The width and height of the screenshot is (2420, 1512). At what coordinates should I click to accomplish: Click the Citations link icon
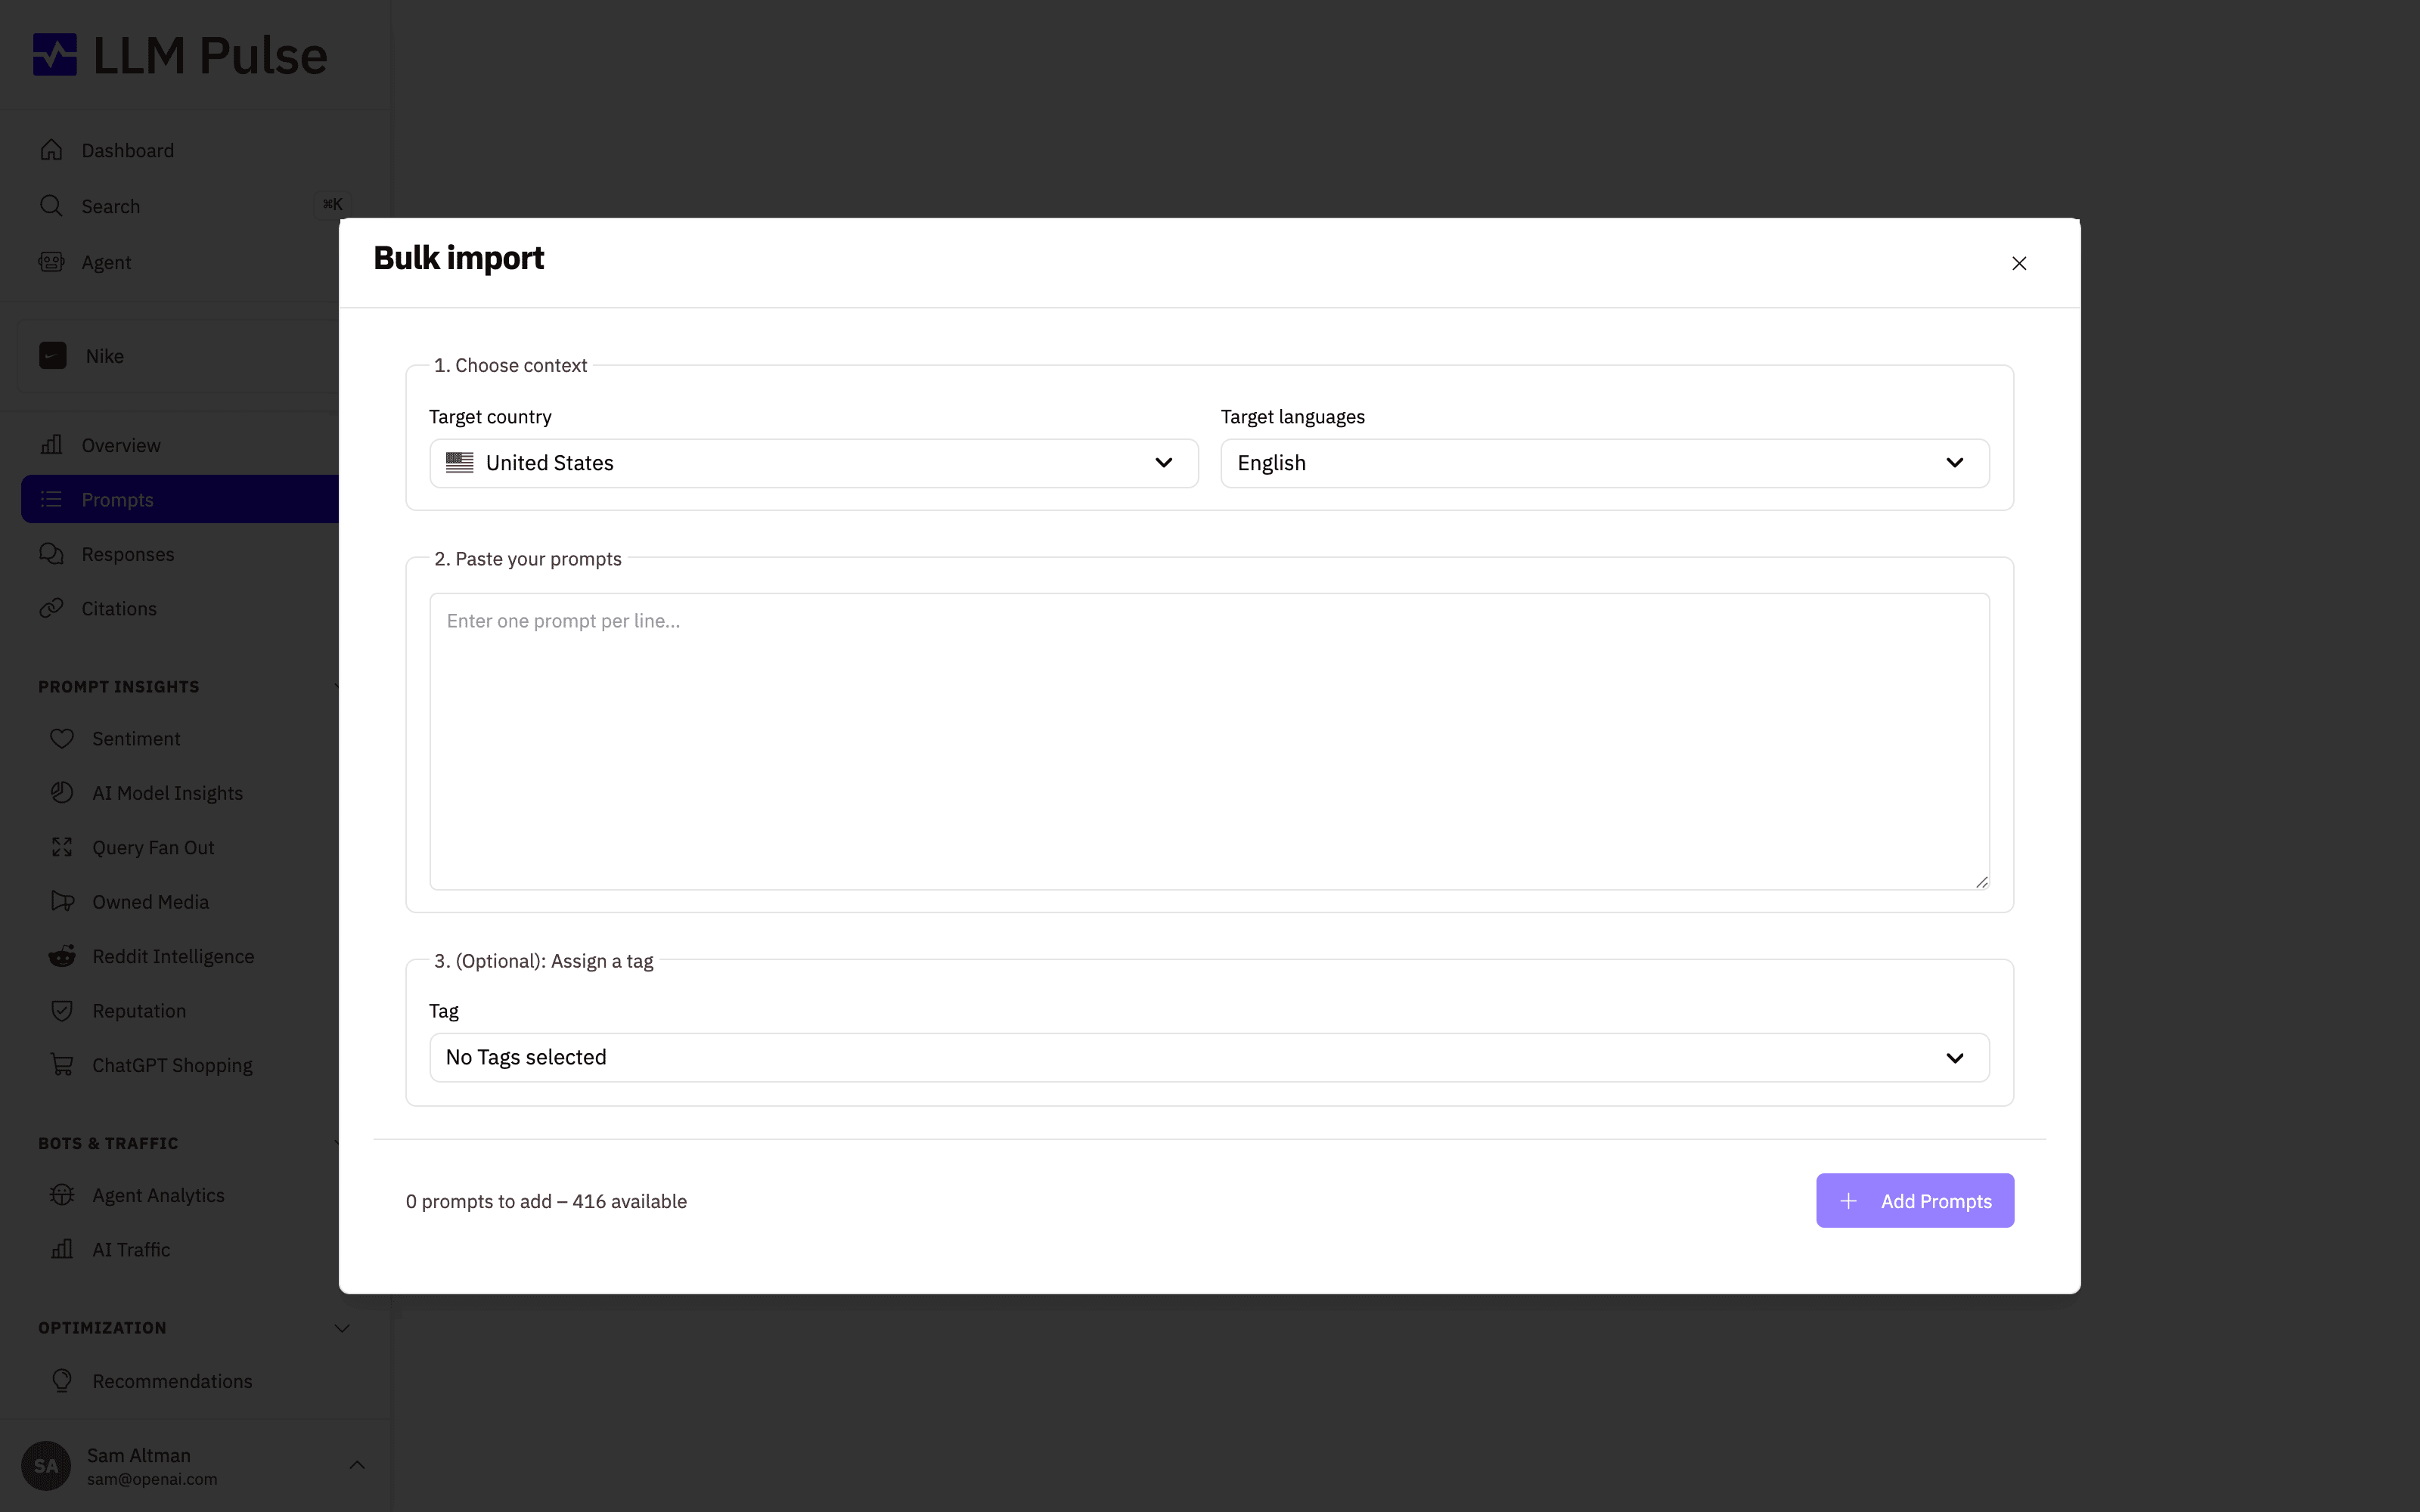pos(51,608)
